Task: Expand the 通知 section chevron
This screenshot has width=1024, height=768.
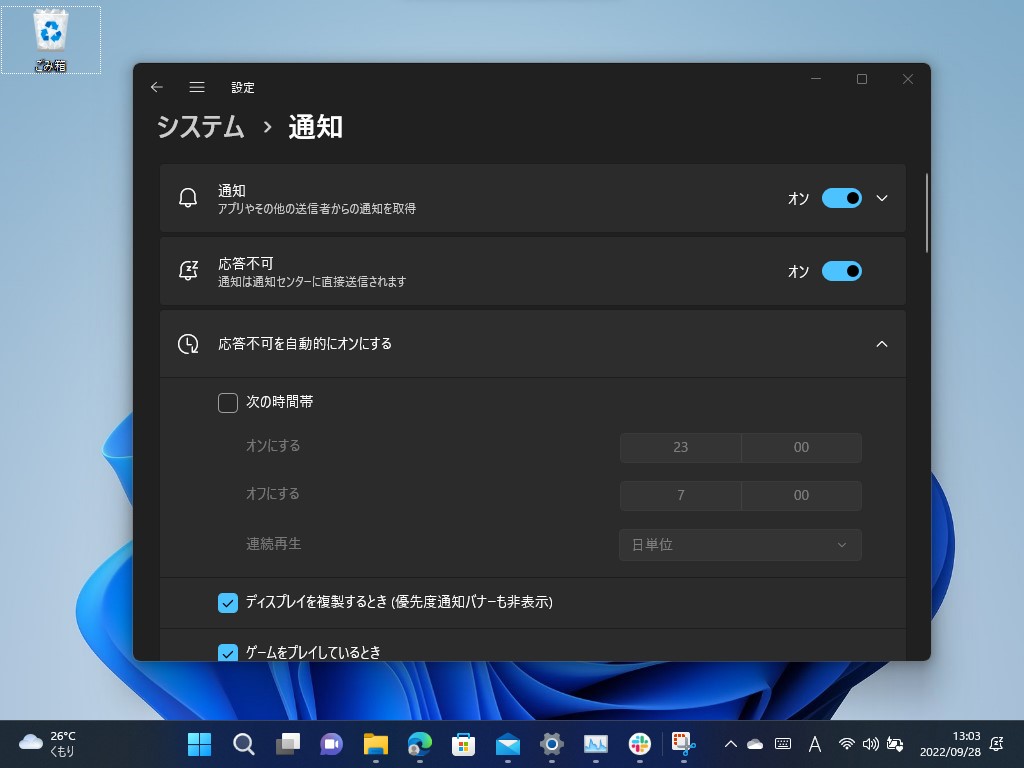Action: tap(882, 198)
